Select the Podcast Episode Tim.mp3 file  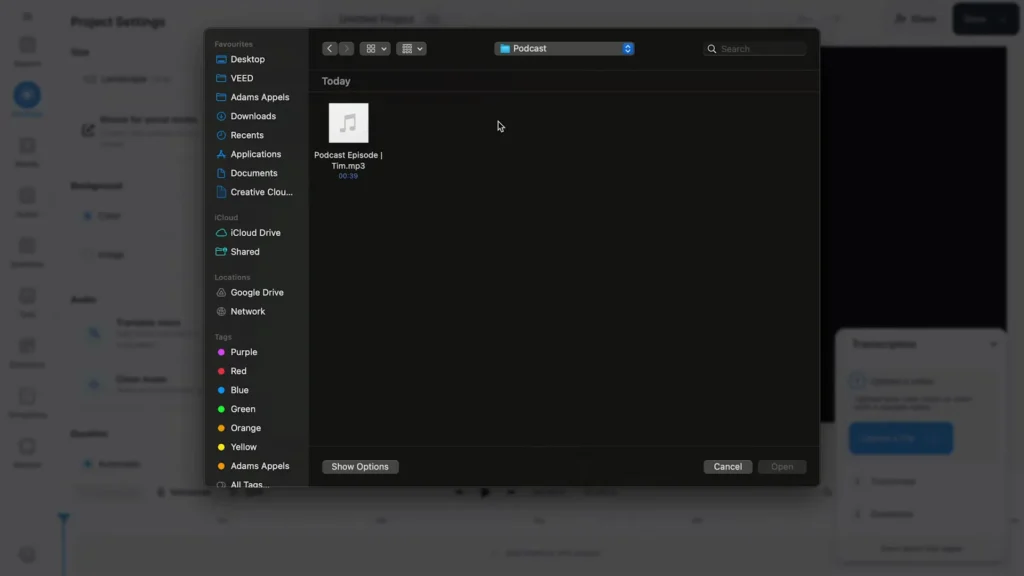[x=348, y=124]
